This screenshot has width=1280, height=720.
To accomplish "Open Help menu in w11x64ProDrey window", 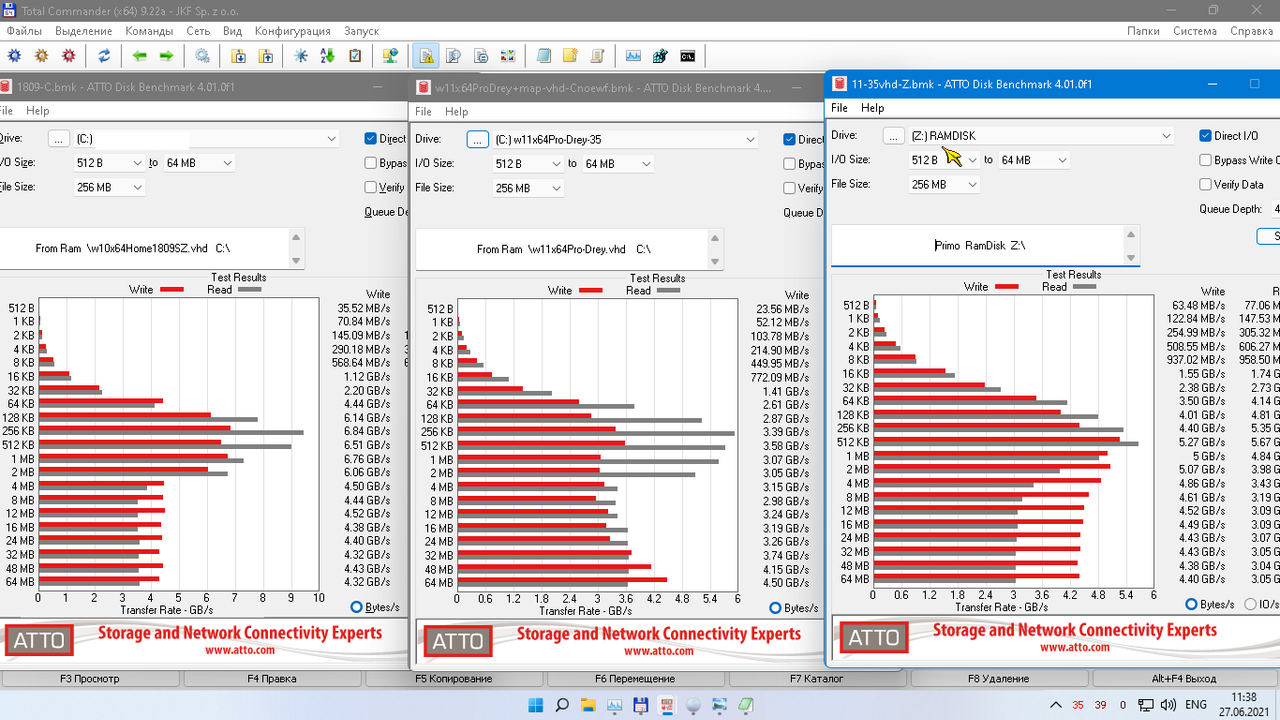I will coord(456,112).
